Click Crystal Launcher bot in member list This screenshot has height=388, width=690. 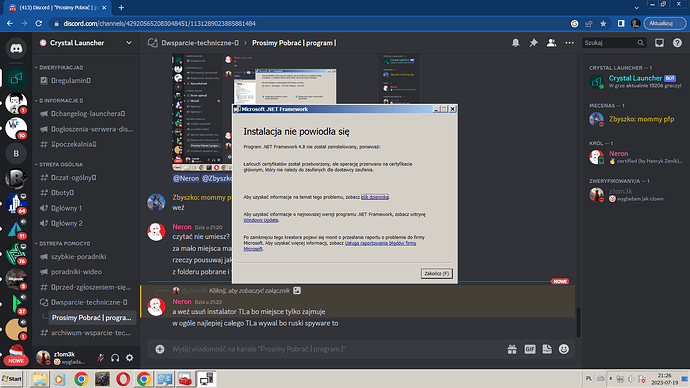pos(635,81)
